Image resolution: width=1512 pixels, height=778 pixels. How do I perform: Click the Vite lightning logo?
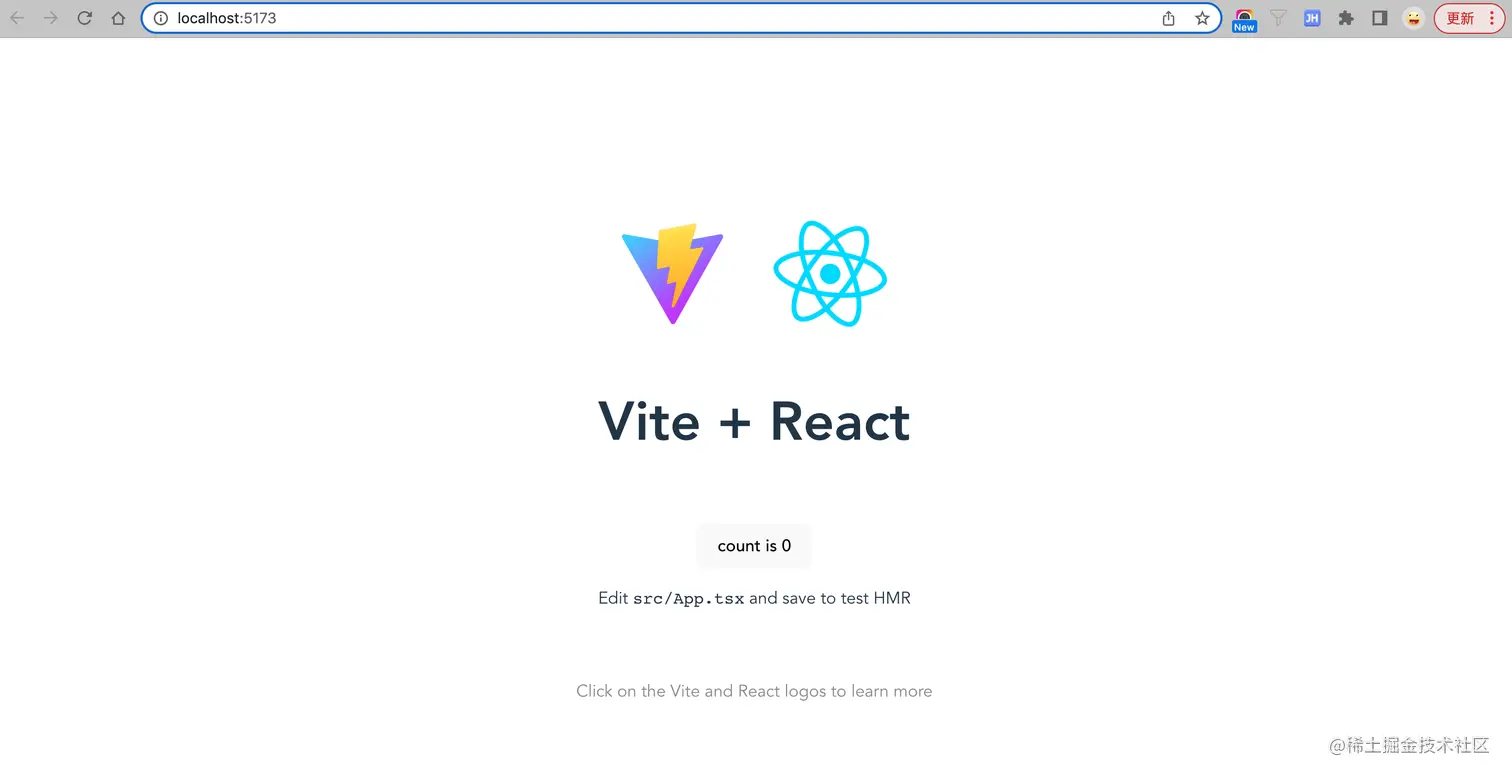click(672, 273)
